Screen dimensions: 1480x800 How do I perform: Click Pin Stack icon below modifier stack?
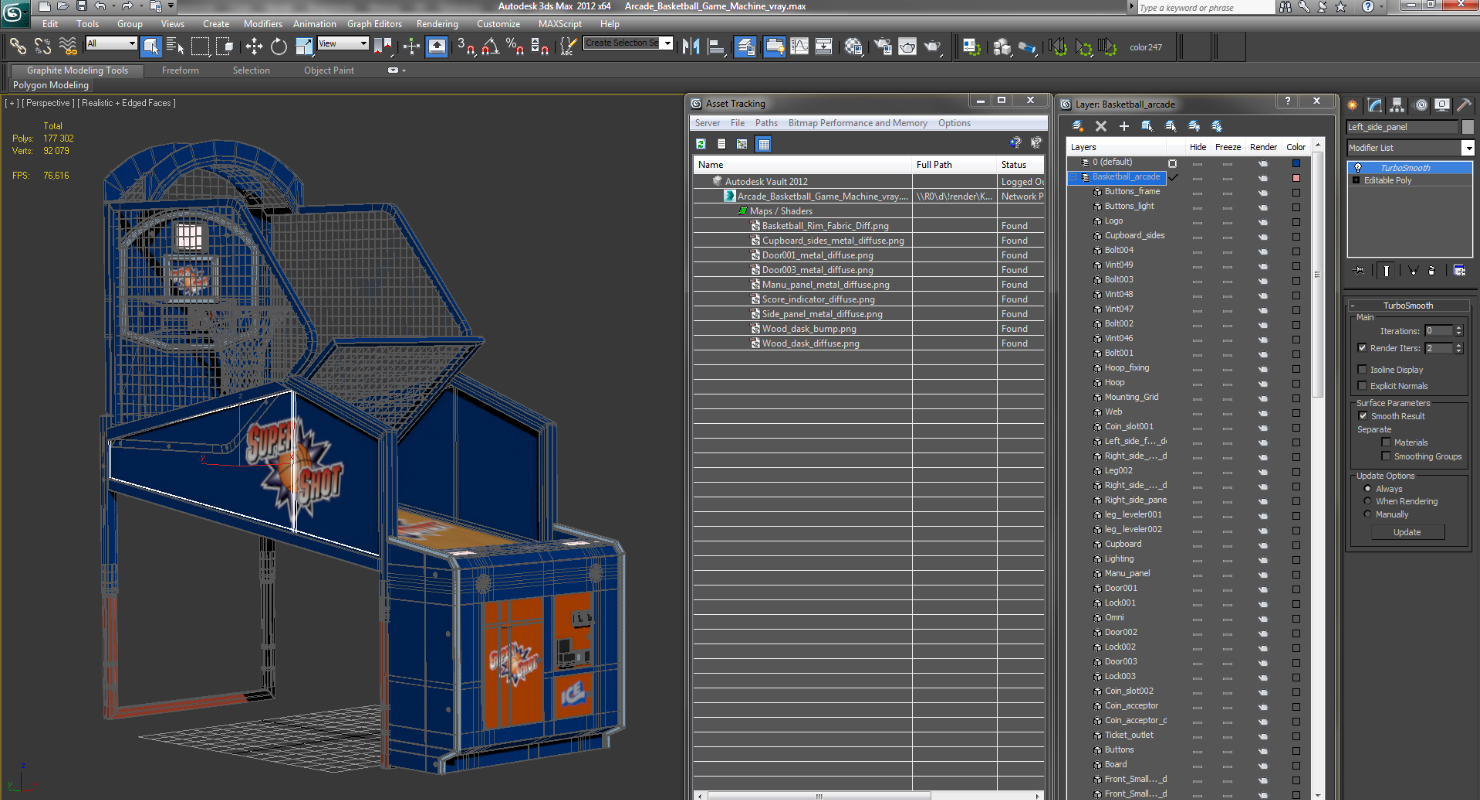coord(1358,270)
